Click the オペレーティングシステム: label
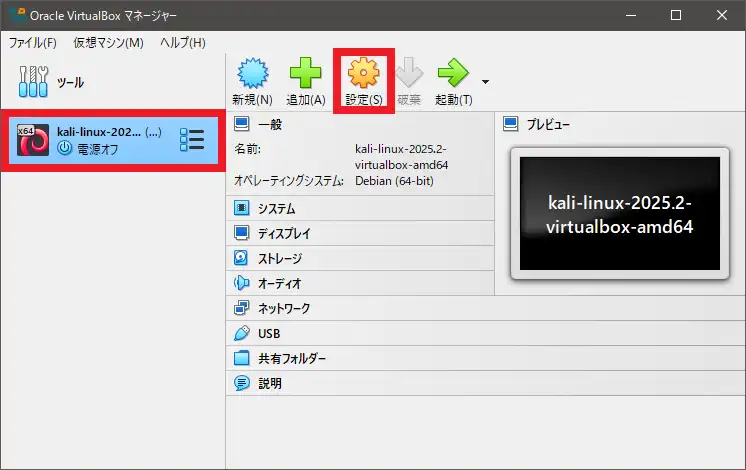 tap(289, 181)
